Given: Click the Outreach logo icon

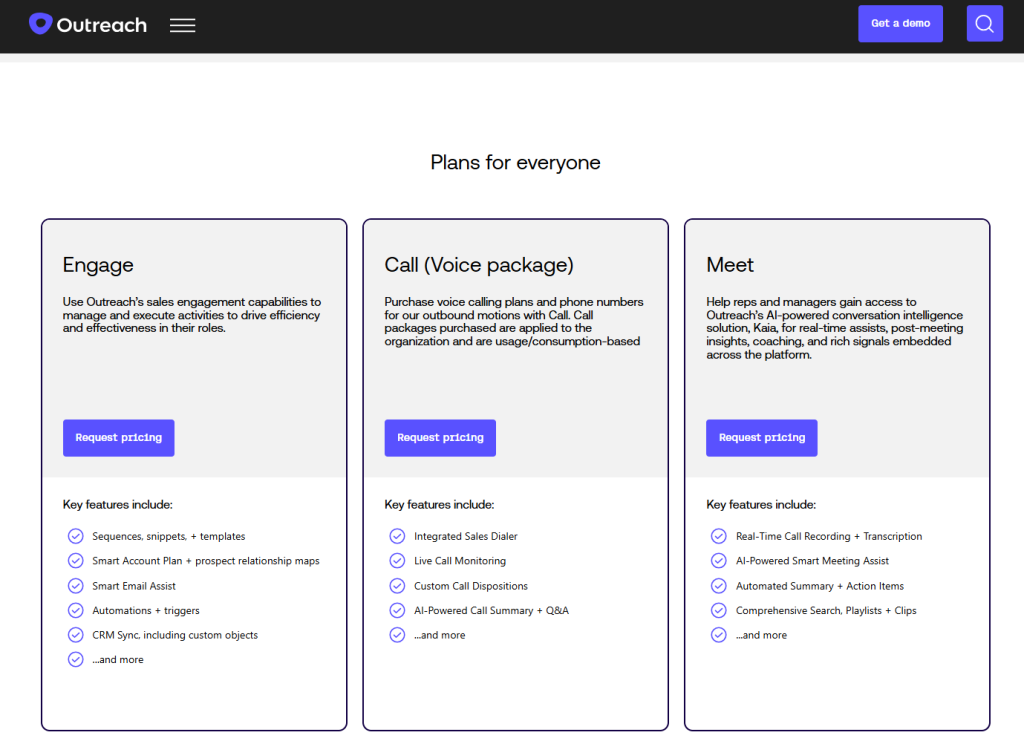Looking at the screenshot, I should (39, 23).
